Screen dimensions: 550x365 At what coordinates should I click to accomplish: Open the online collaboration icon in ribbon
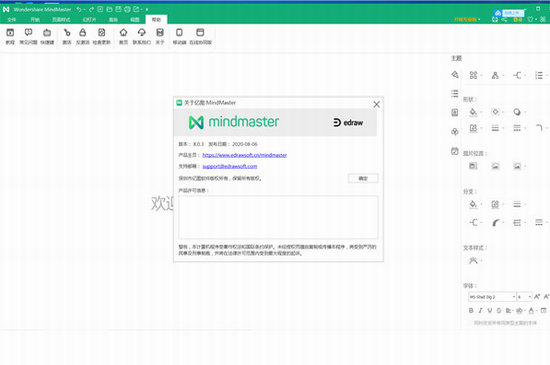(200, 36)
